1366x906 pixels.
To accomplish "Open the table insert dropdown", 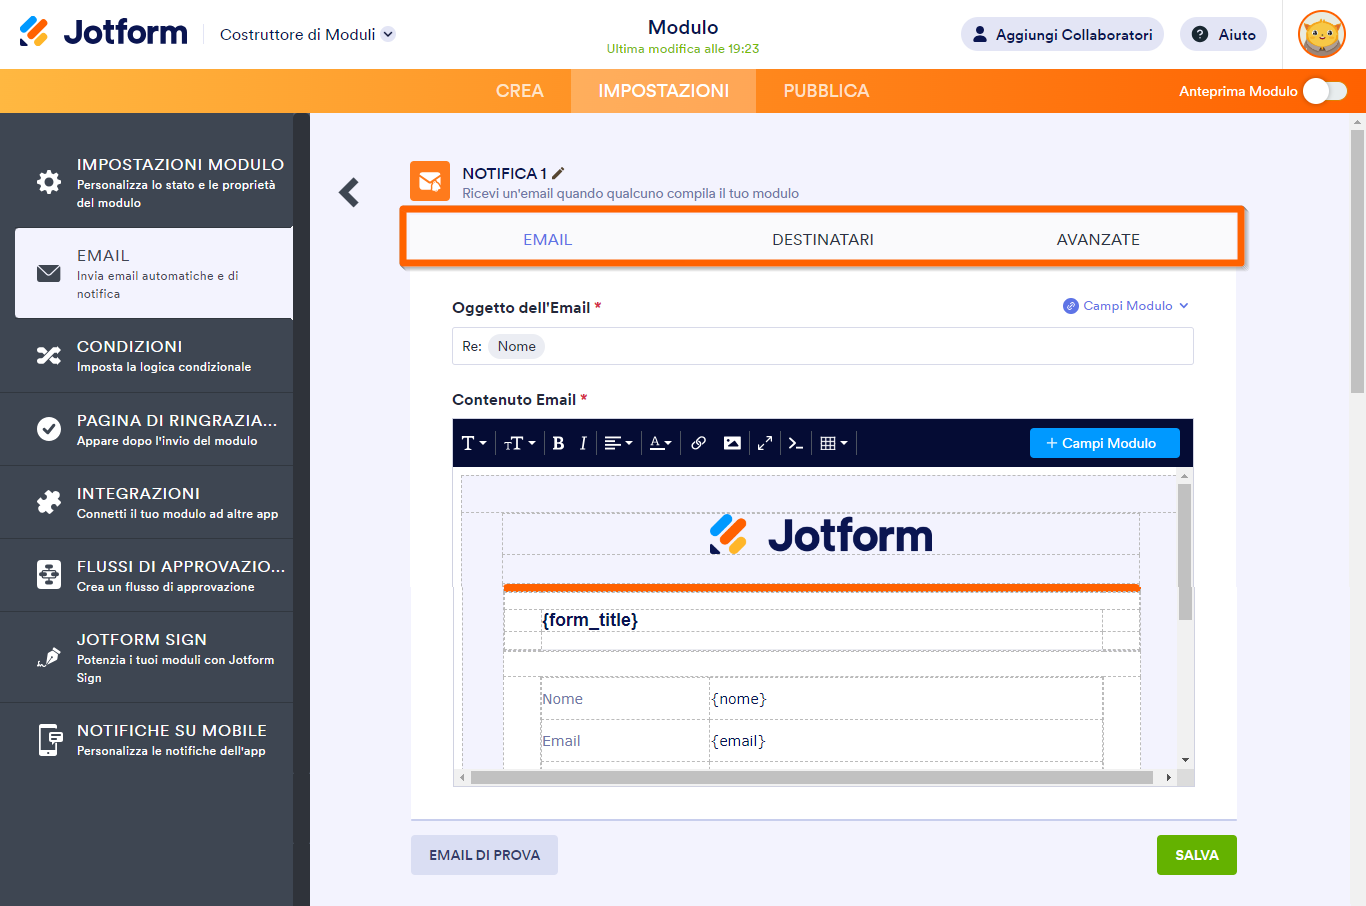I will [x=834, y=443].
